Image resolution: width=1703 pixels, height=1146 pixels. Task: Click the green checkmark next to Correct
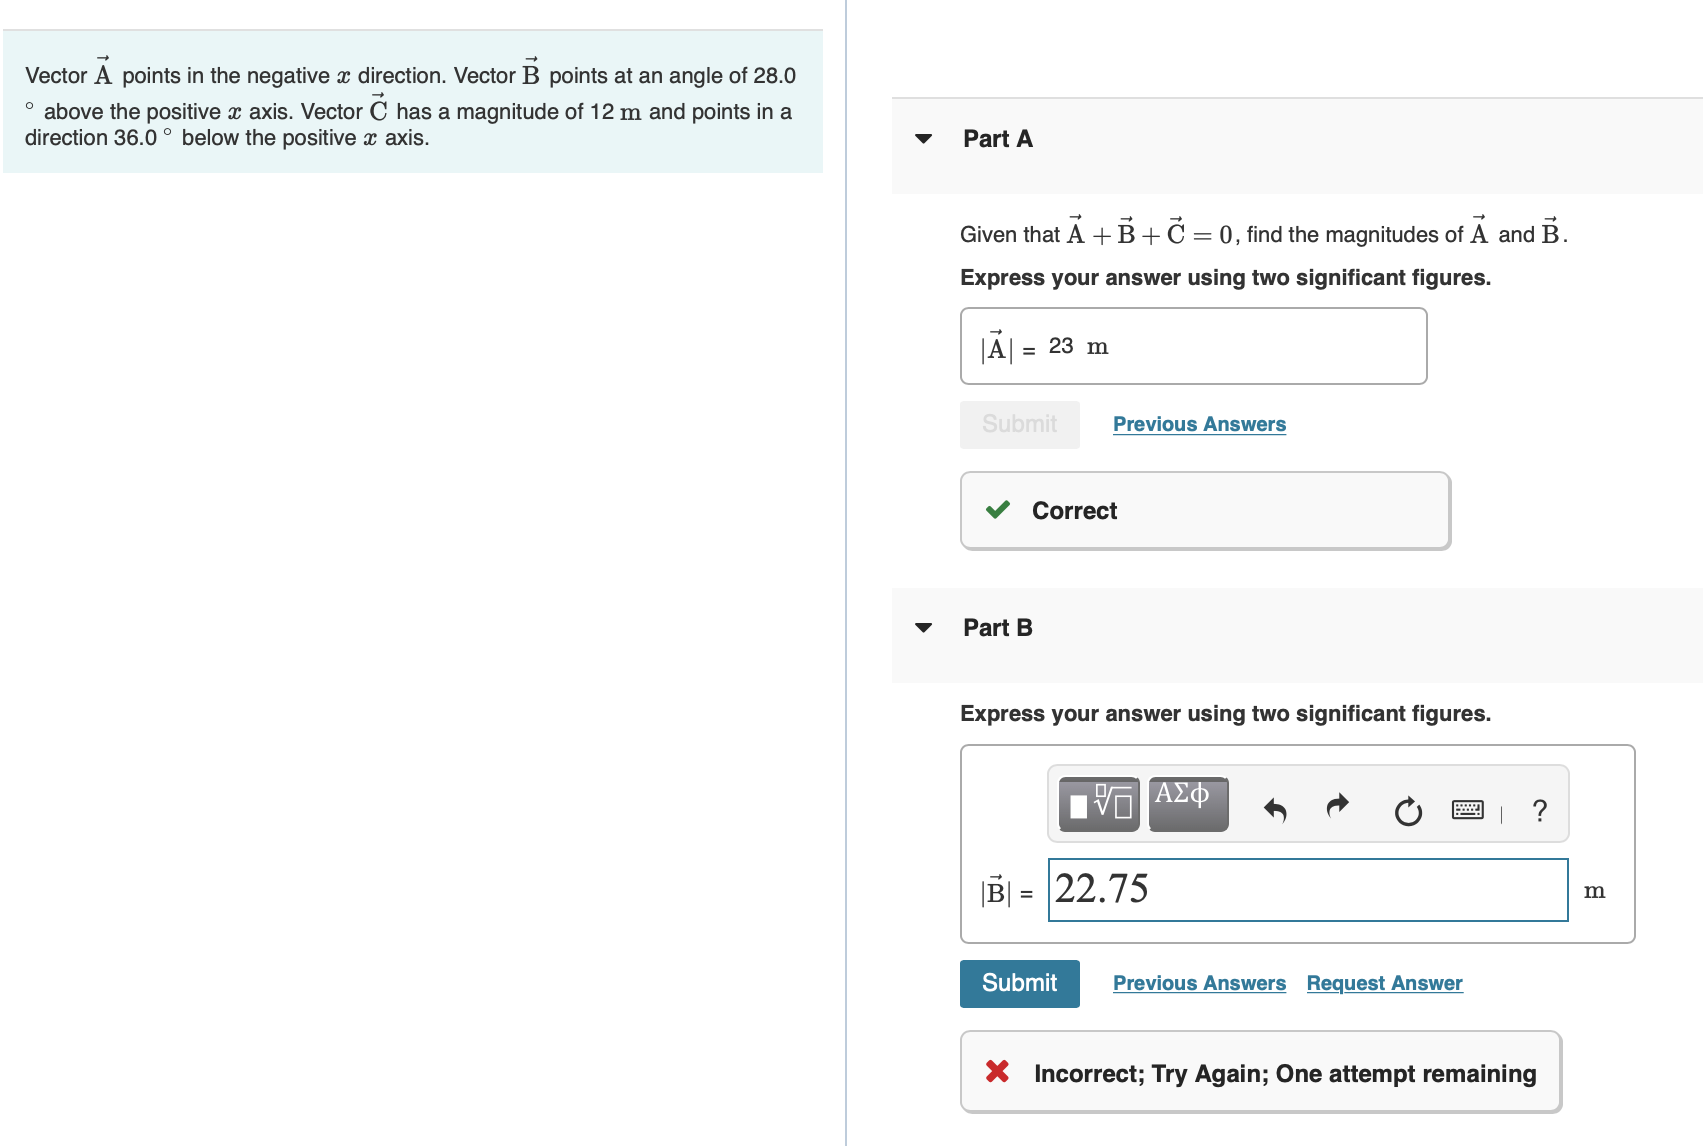(996, 510)
